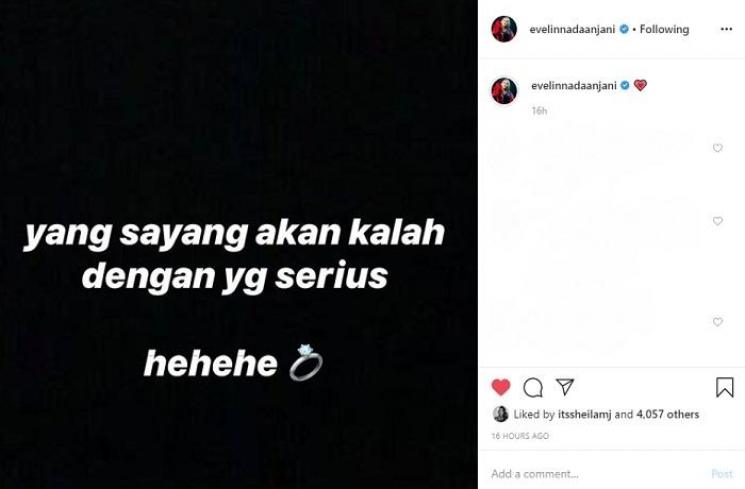The width and height of the screenshot is (745, 489).
Task: Click the liker's small avatar icon
Action: click(x=501, y=414)
